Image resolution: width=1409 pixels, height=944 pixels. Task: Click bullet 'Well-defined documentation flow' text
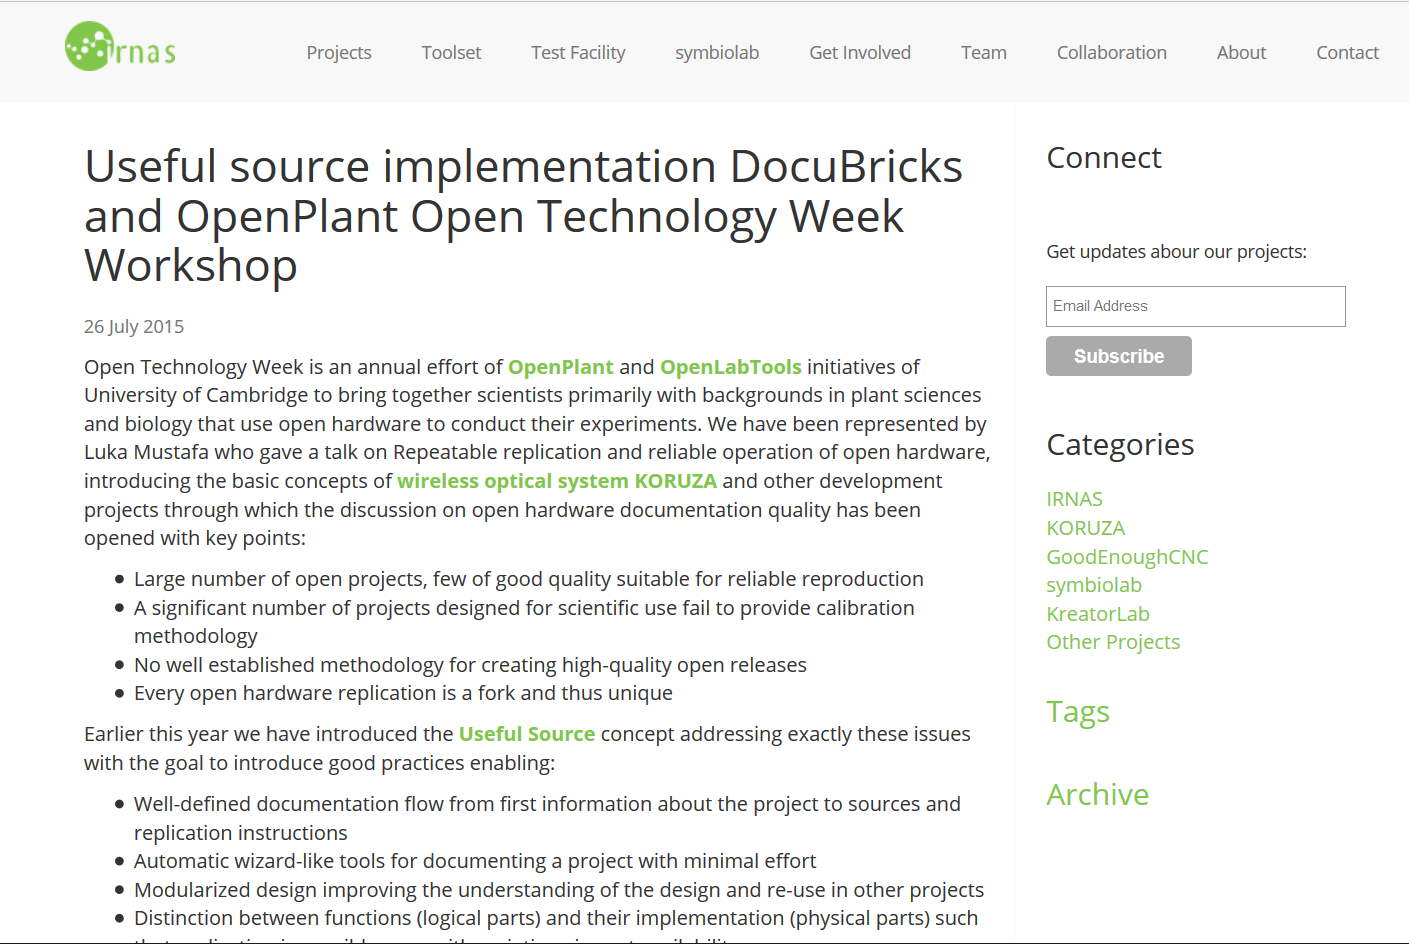[547, 818]
